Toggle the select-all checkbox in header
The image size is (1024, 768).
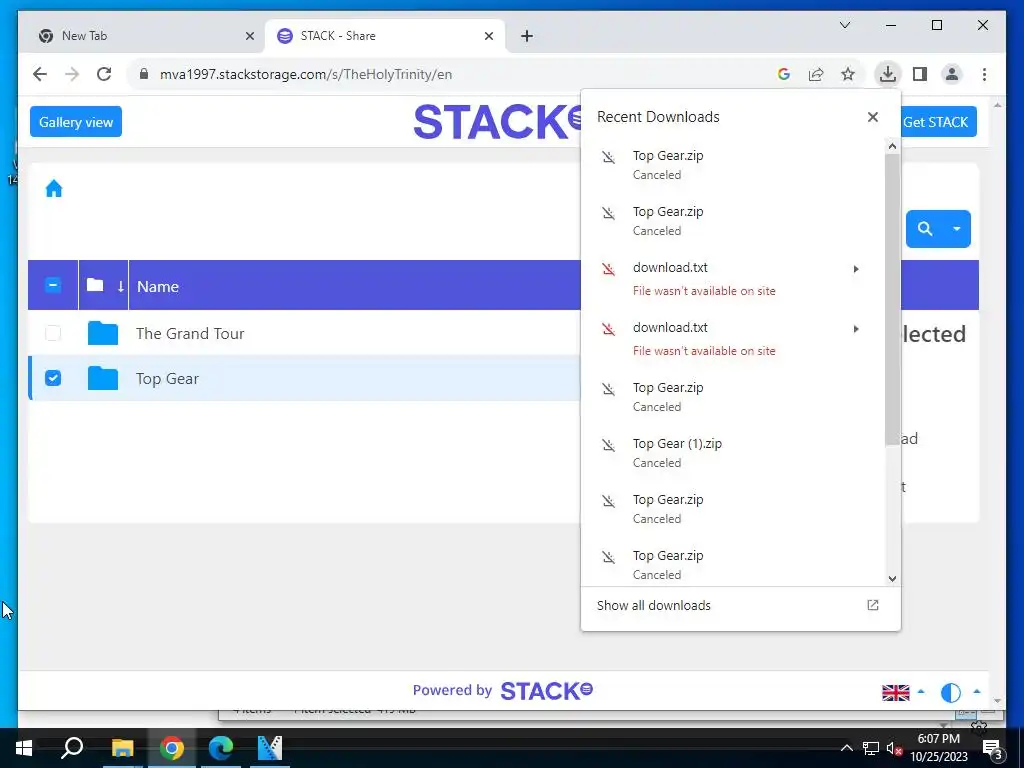(53, 285)
